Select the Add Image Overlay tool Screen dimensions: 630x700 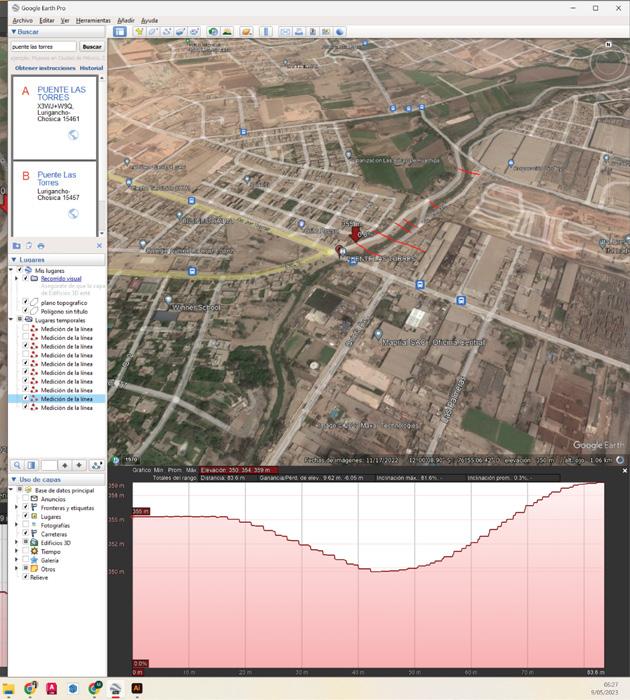point(180,32)
